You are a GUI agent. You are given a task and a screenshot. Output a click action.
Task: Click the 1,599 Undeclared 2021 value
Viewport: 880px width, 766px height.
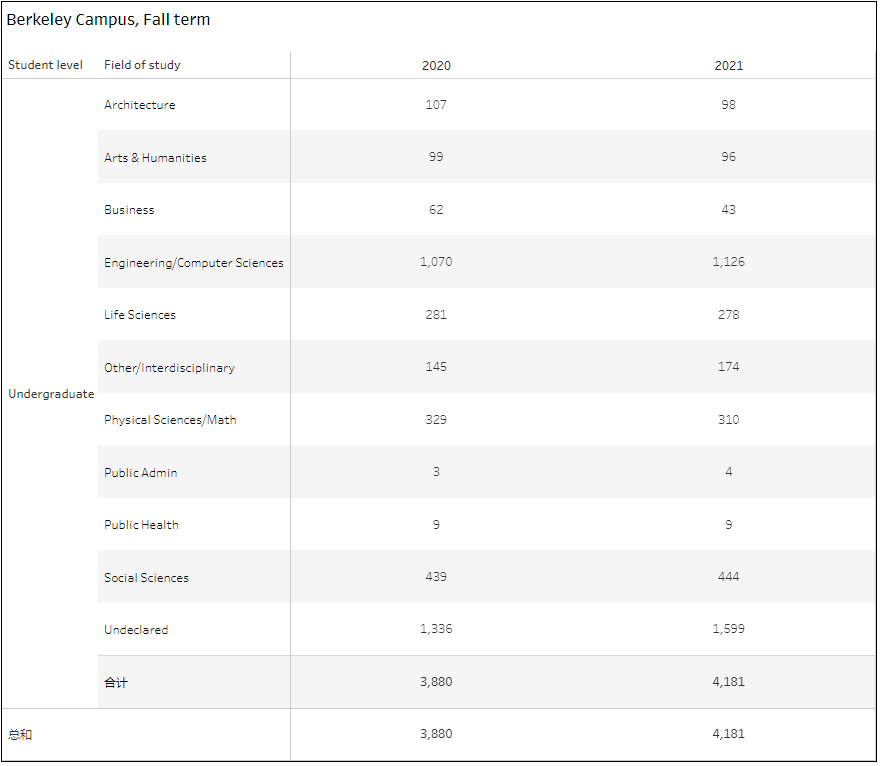tap(728, 629)
